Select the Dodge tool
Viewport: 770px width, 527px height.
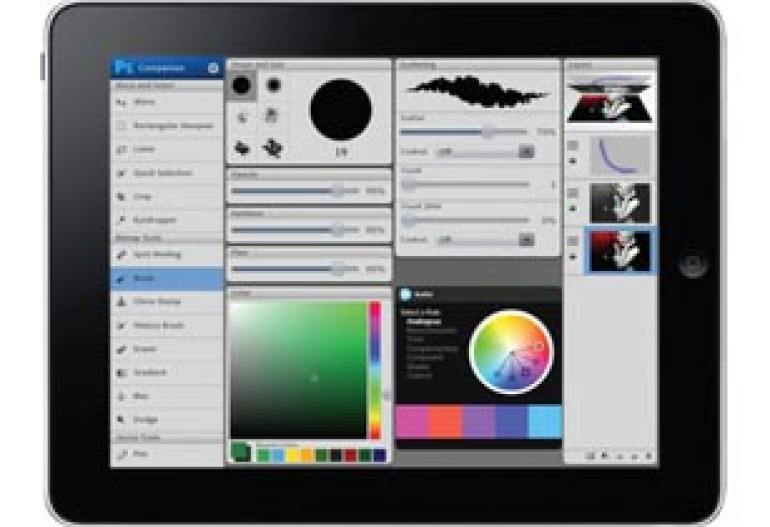167,419
